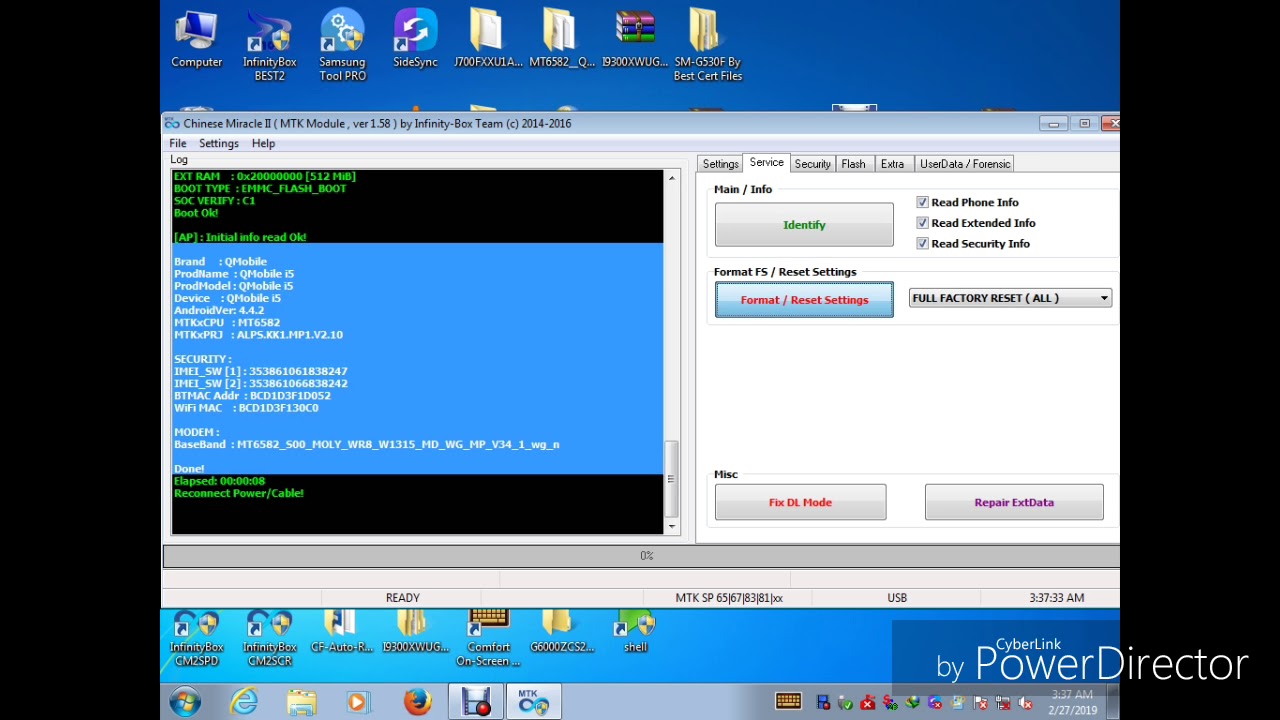Image resolution: width=1280 pixels, height=720 pixels.
Task: Open InfinityBox CM2SCR desktop shortcut
Action: [x=269, y=639]
